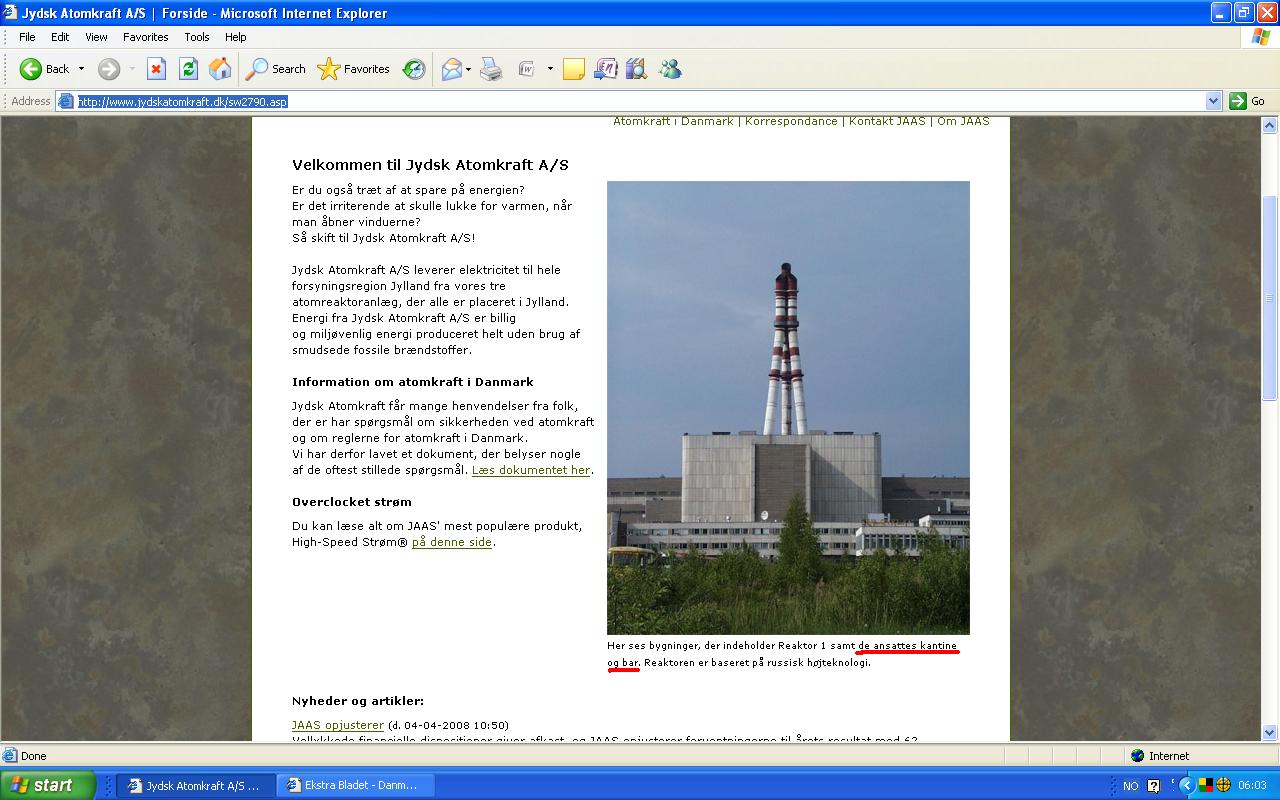
Task: Click the scrollbar up arrow
Action: pos(1270,125)
